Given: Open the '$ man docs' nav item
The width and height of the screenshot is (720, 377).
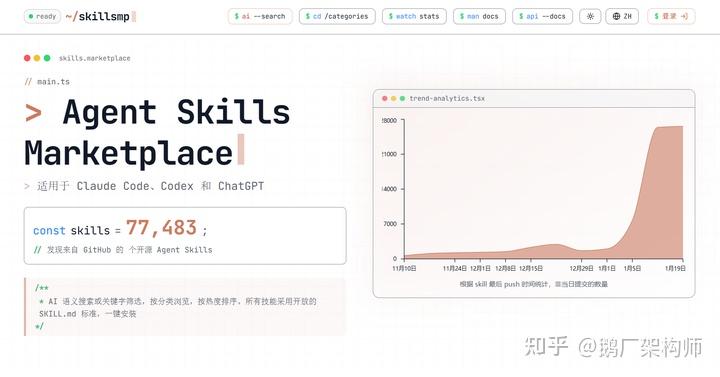Looking at the screenshot, I should tap(479, 16).
